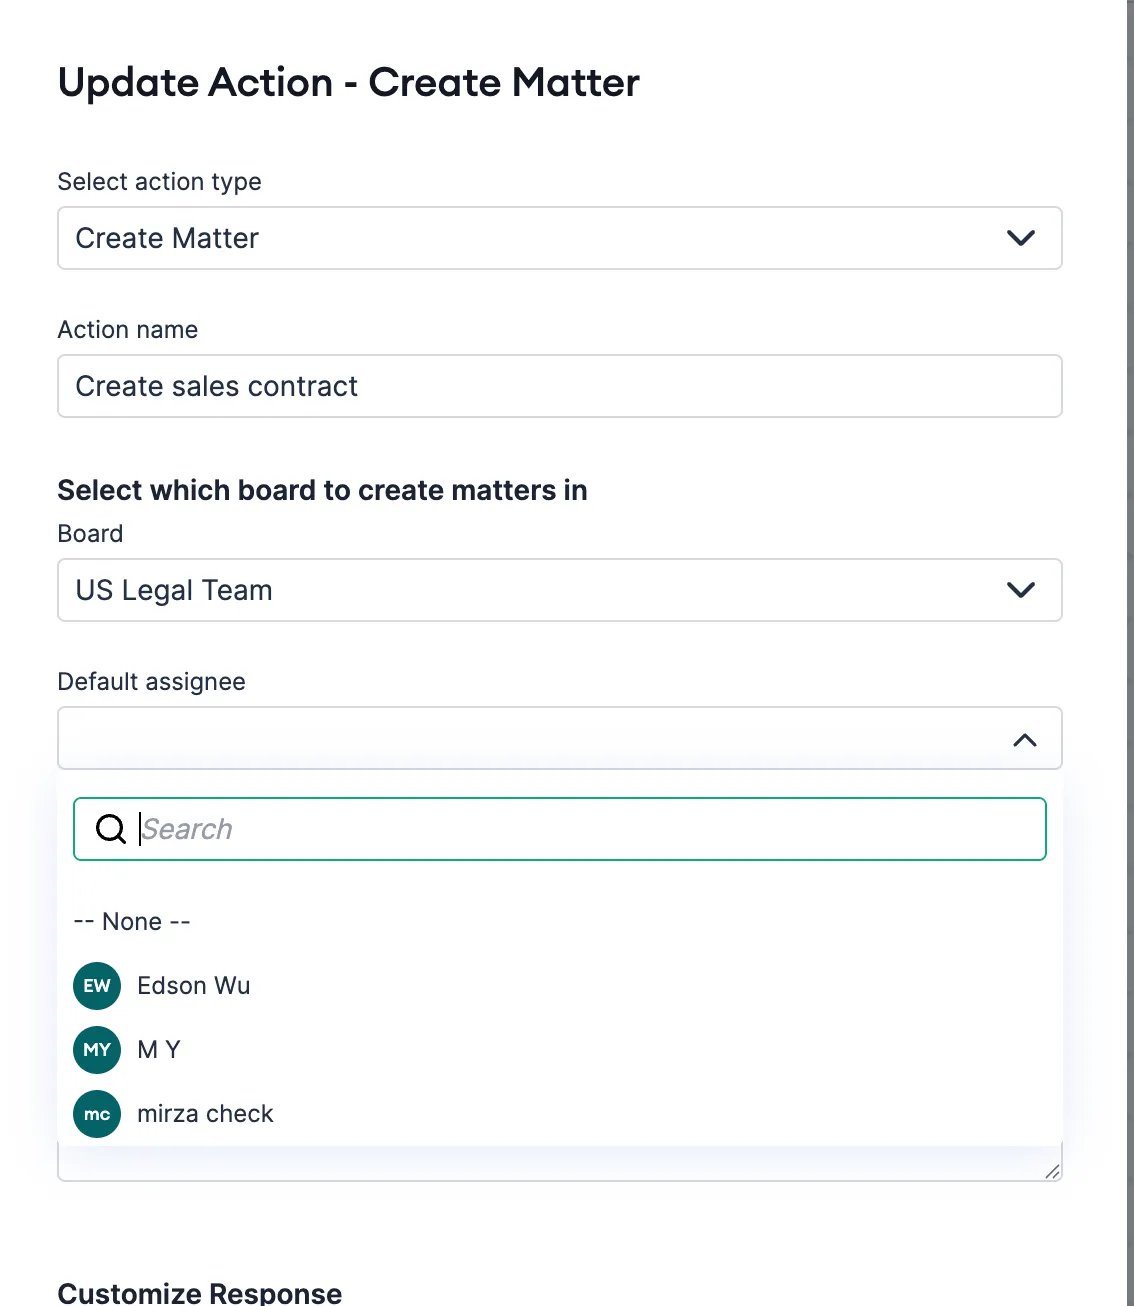Select the mc avatar icon

tap(97, 1114)
